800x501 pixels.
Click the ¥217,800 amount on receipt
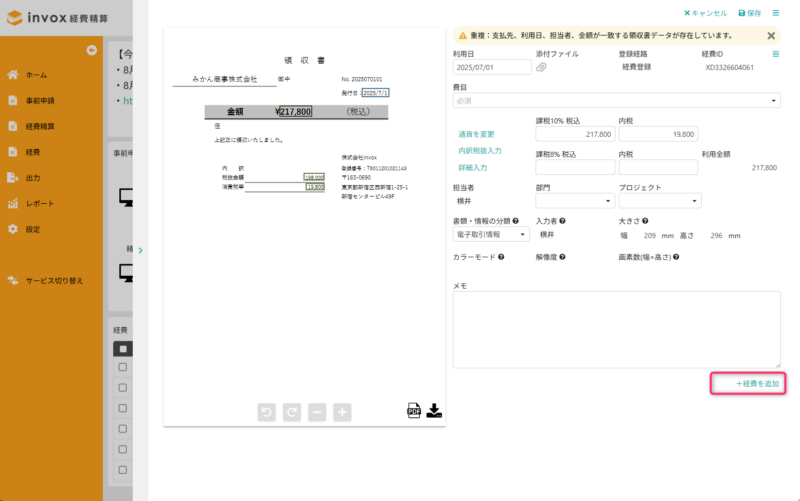(293, 111)
